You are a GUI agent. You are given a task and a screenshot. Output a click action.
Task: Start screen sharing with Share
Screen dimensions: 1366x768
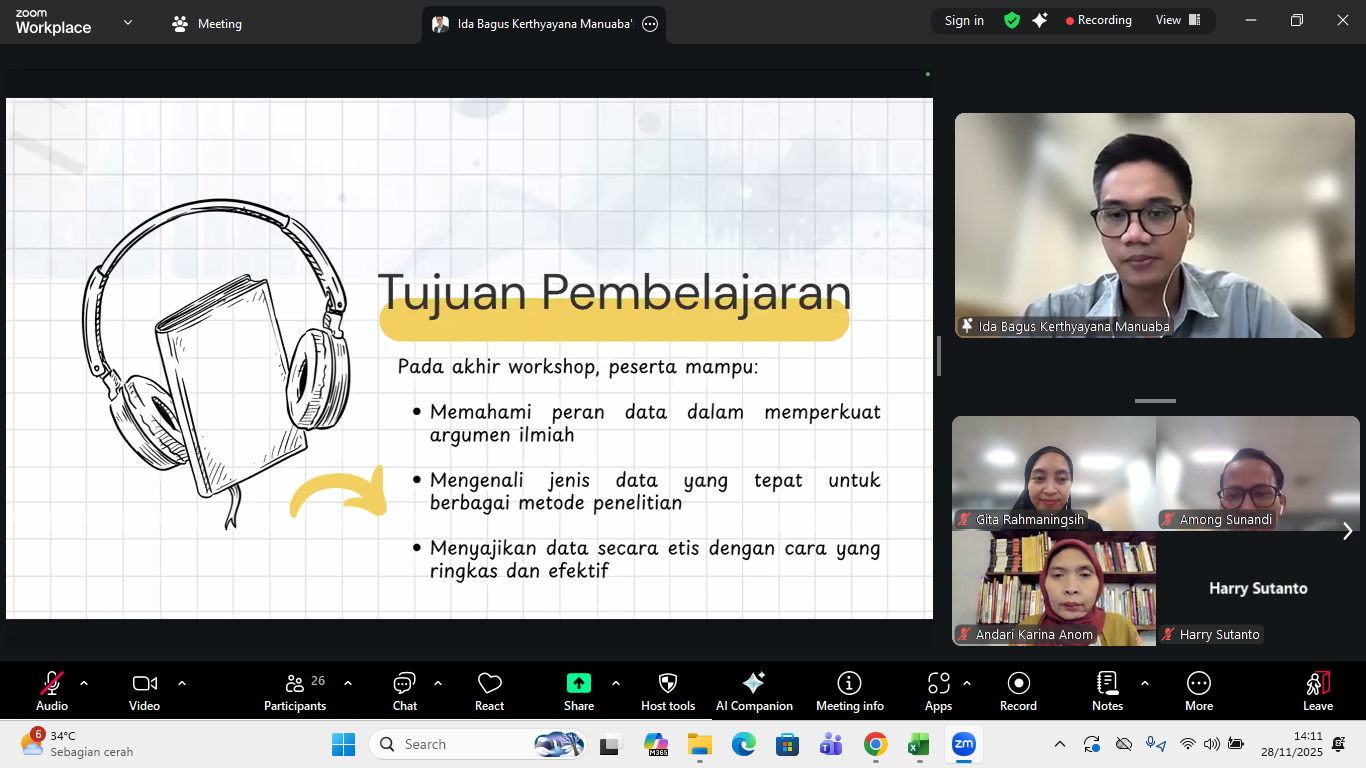578,684
